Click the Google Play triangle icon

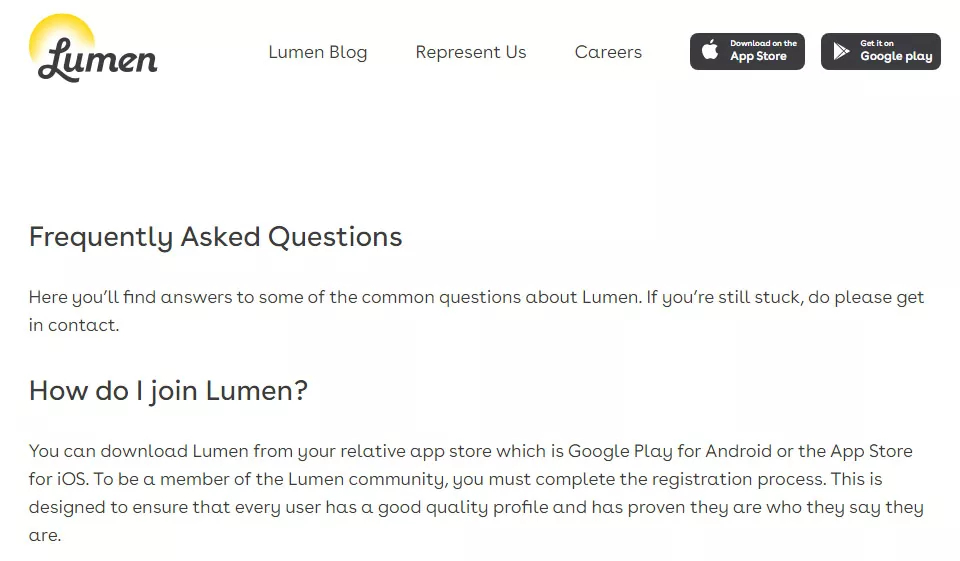(x=841, y=52)
